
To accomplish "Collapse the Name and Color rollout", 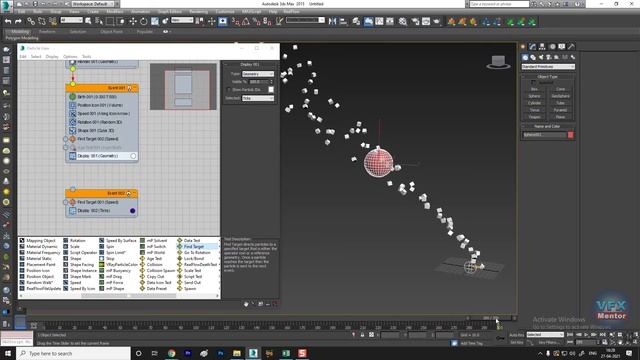I will pyautogui.click(x=548, y=127).
